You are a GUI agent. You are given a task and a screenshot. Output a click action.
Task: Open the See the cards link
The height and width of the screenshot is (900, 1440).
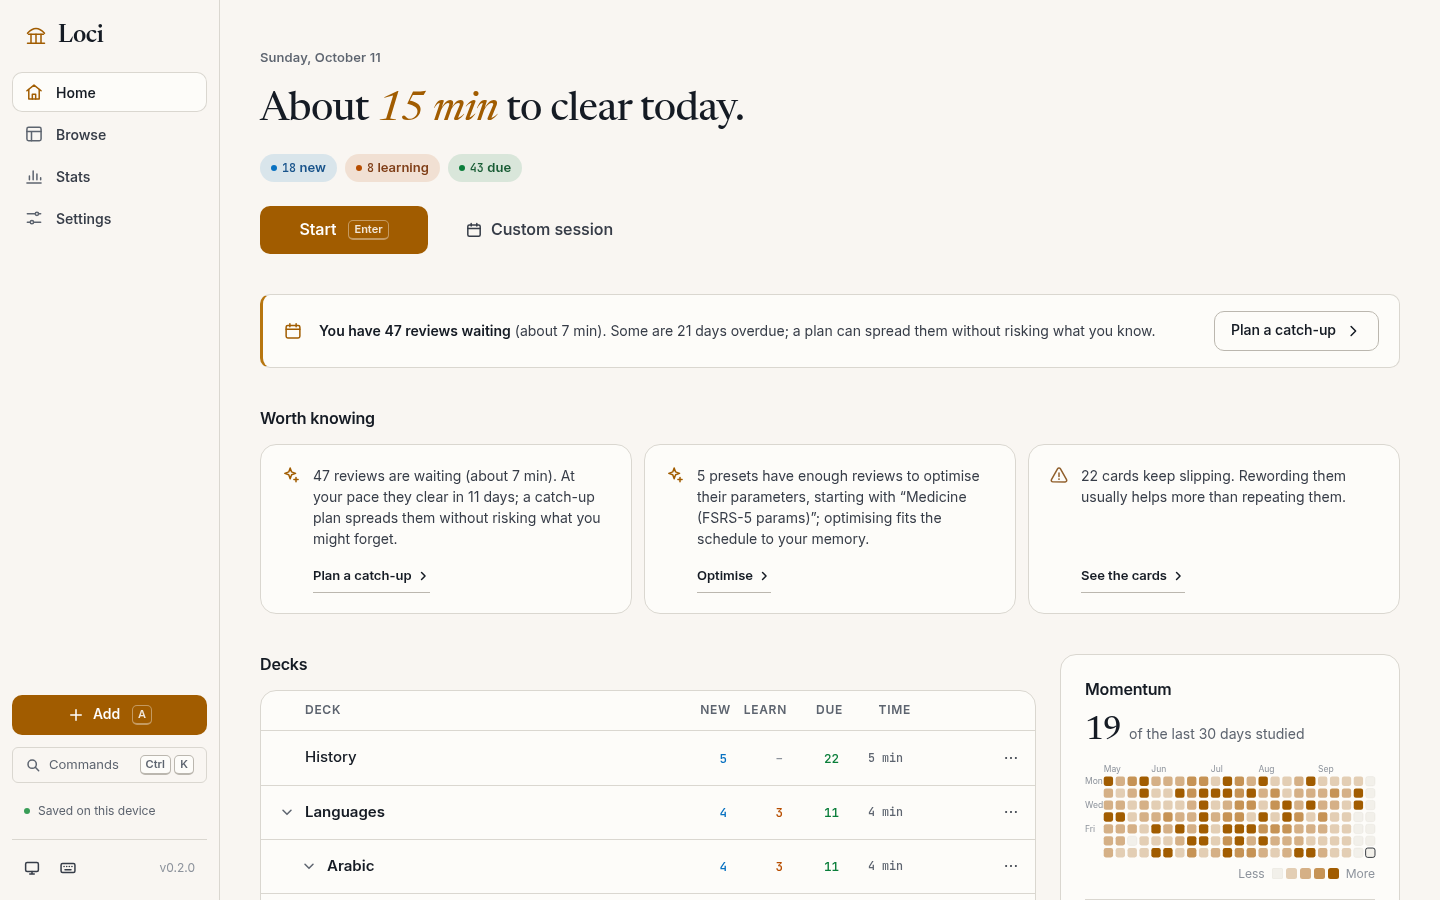tap(1133, 576)
